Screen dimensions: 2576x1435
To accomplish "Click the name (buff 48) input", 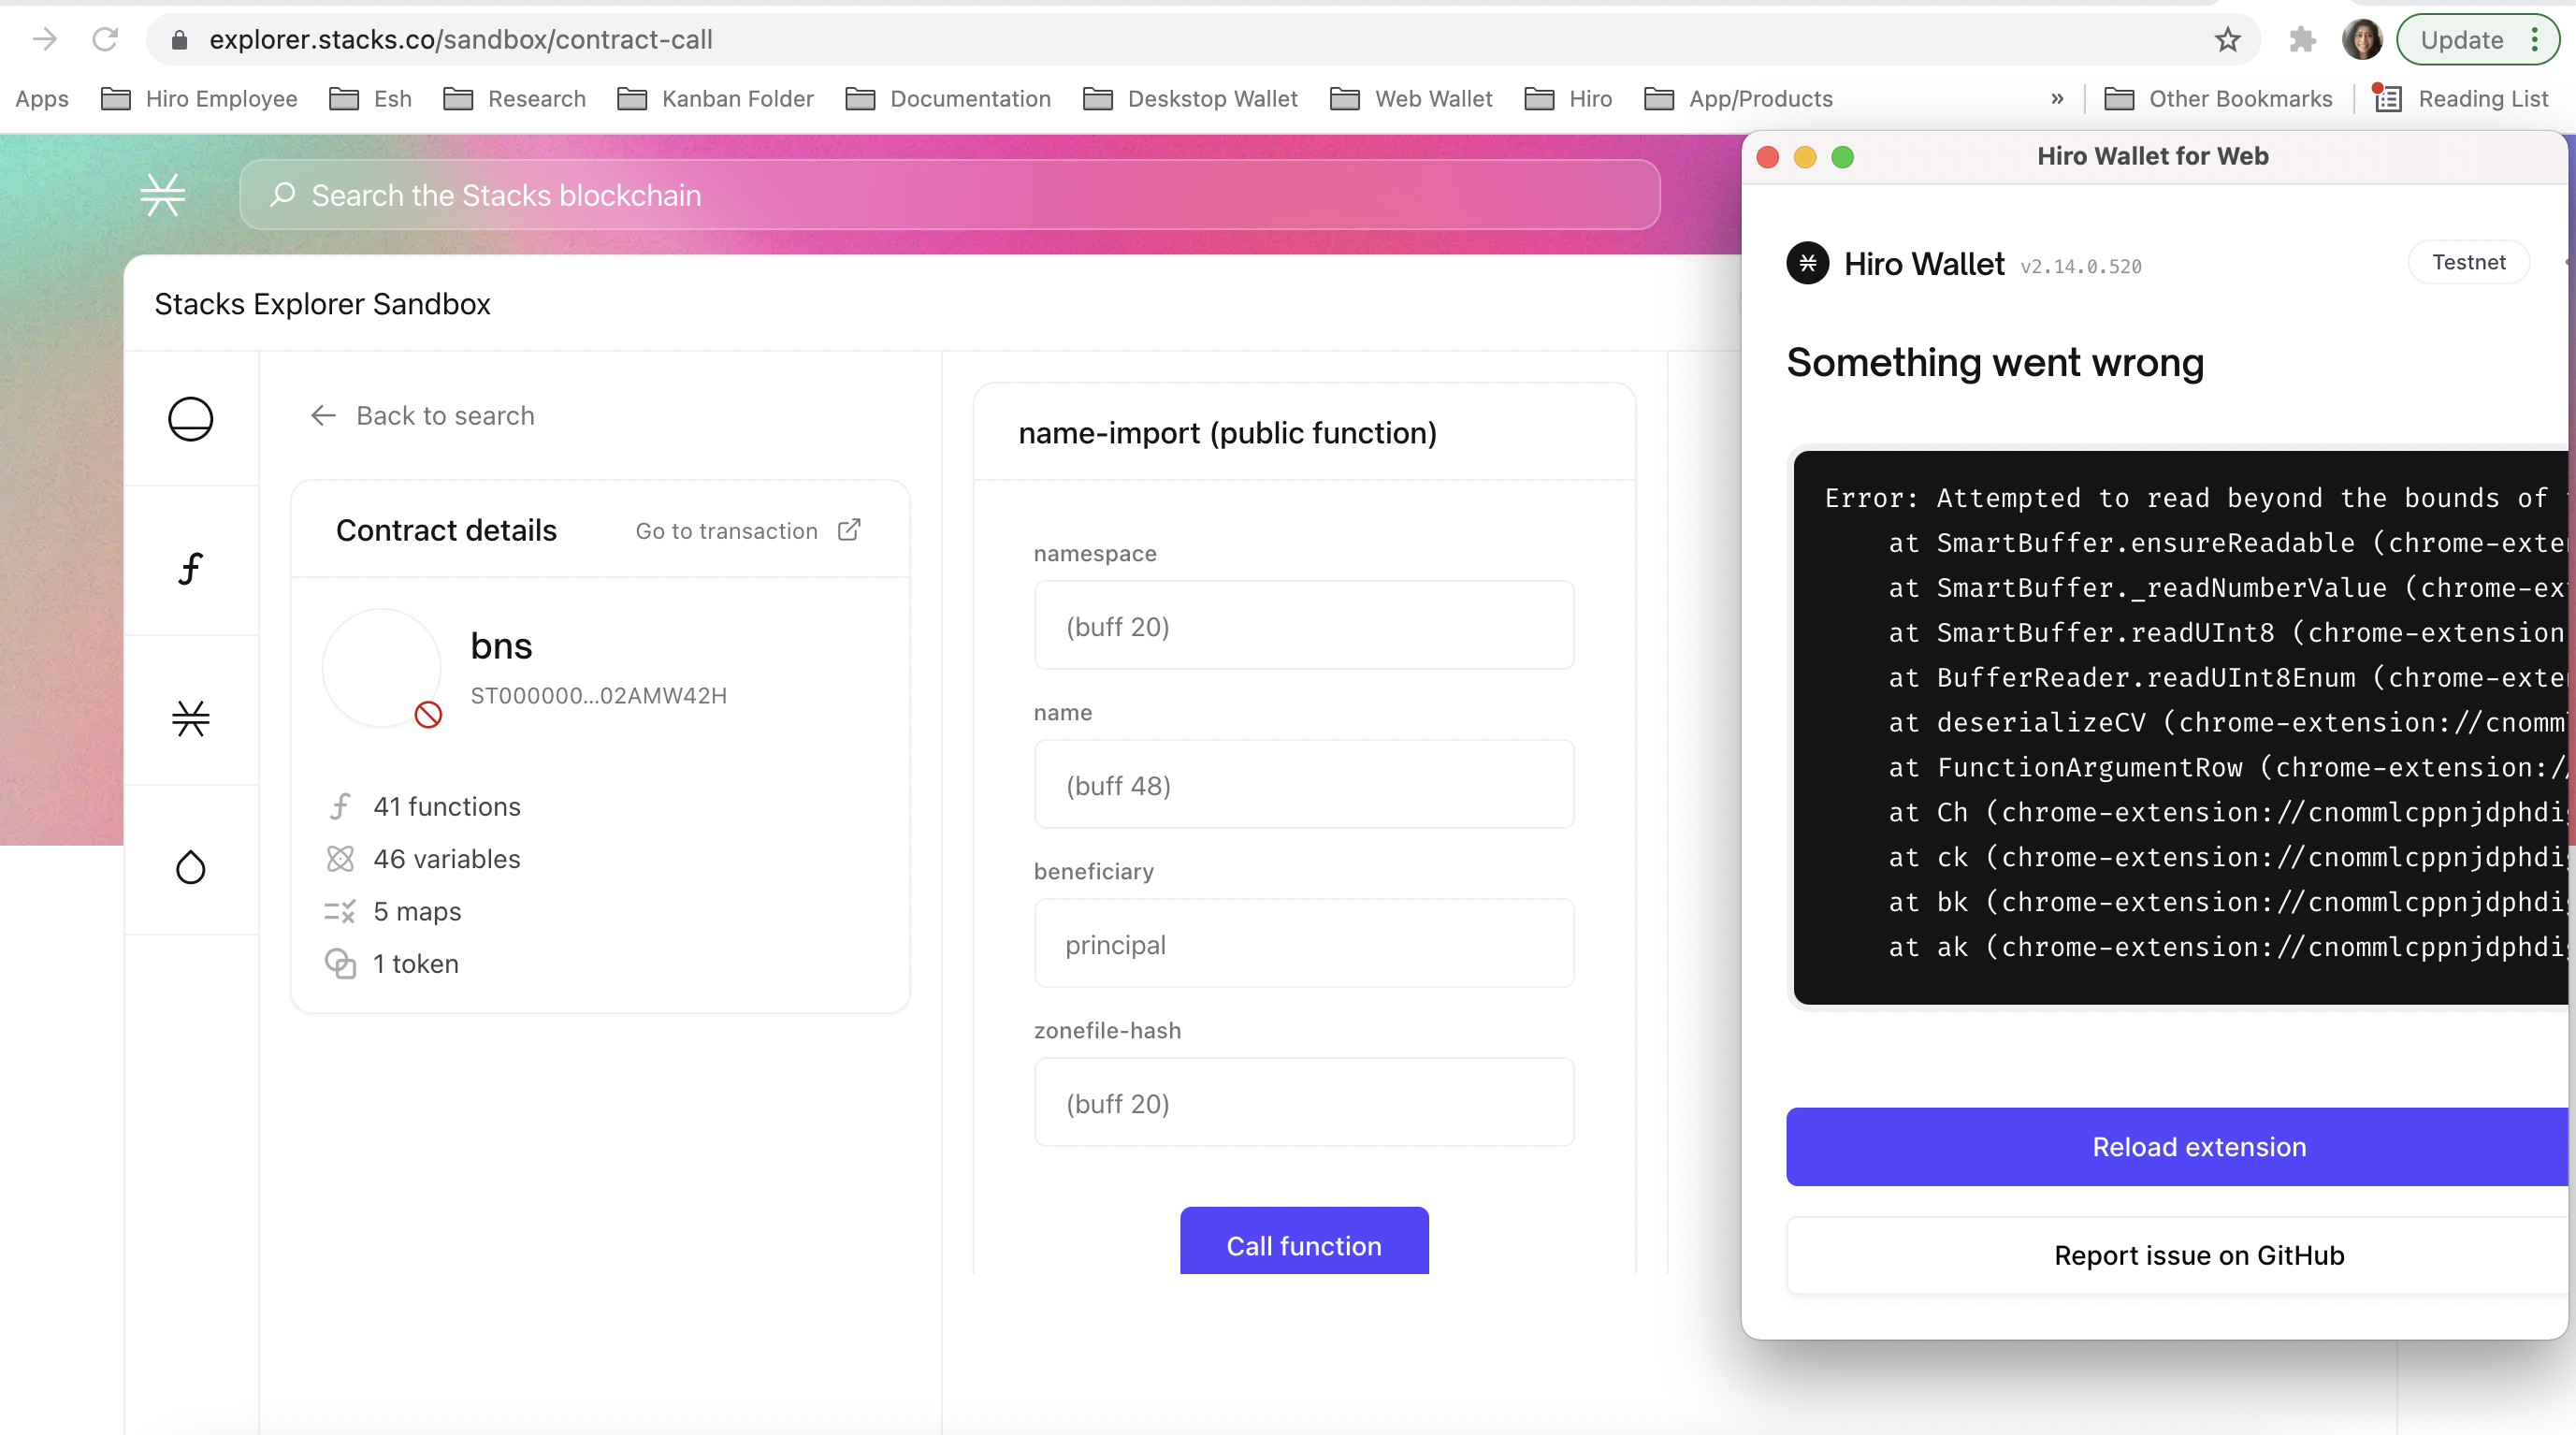I will click(1304, 785).
